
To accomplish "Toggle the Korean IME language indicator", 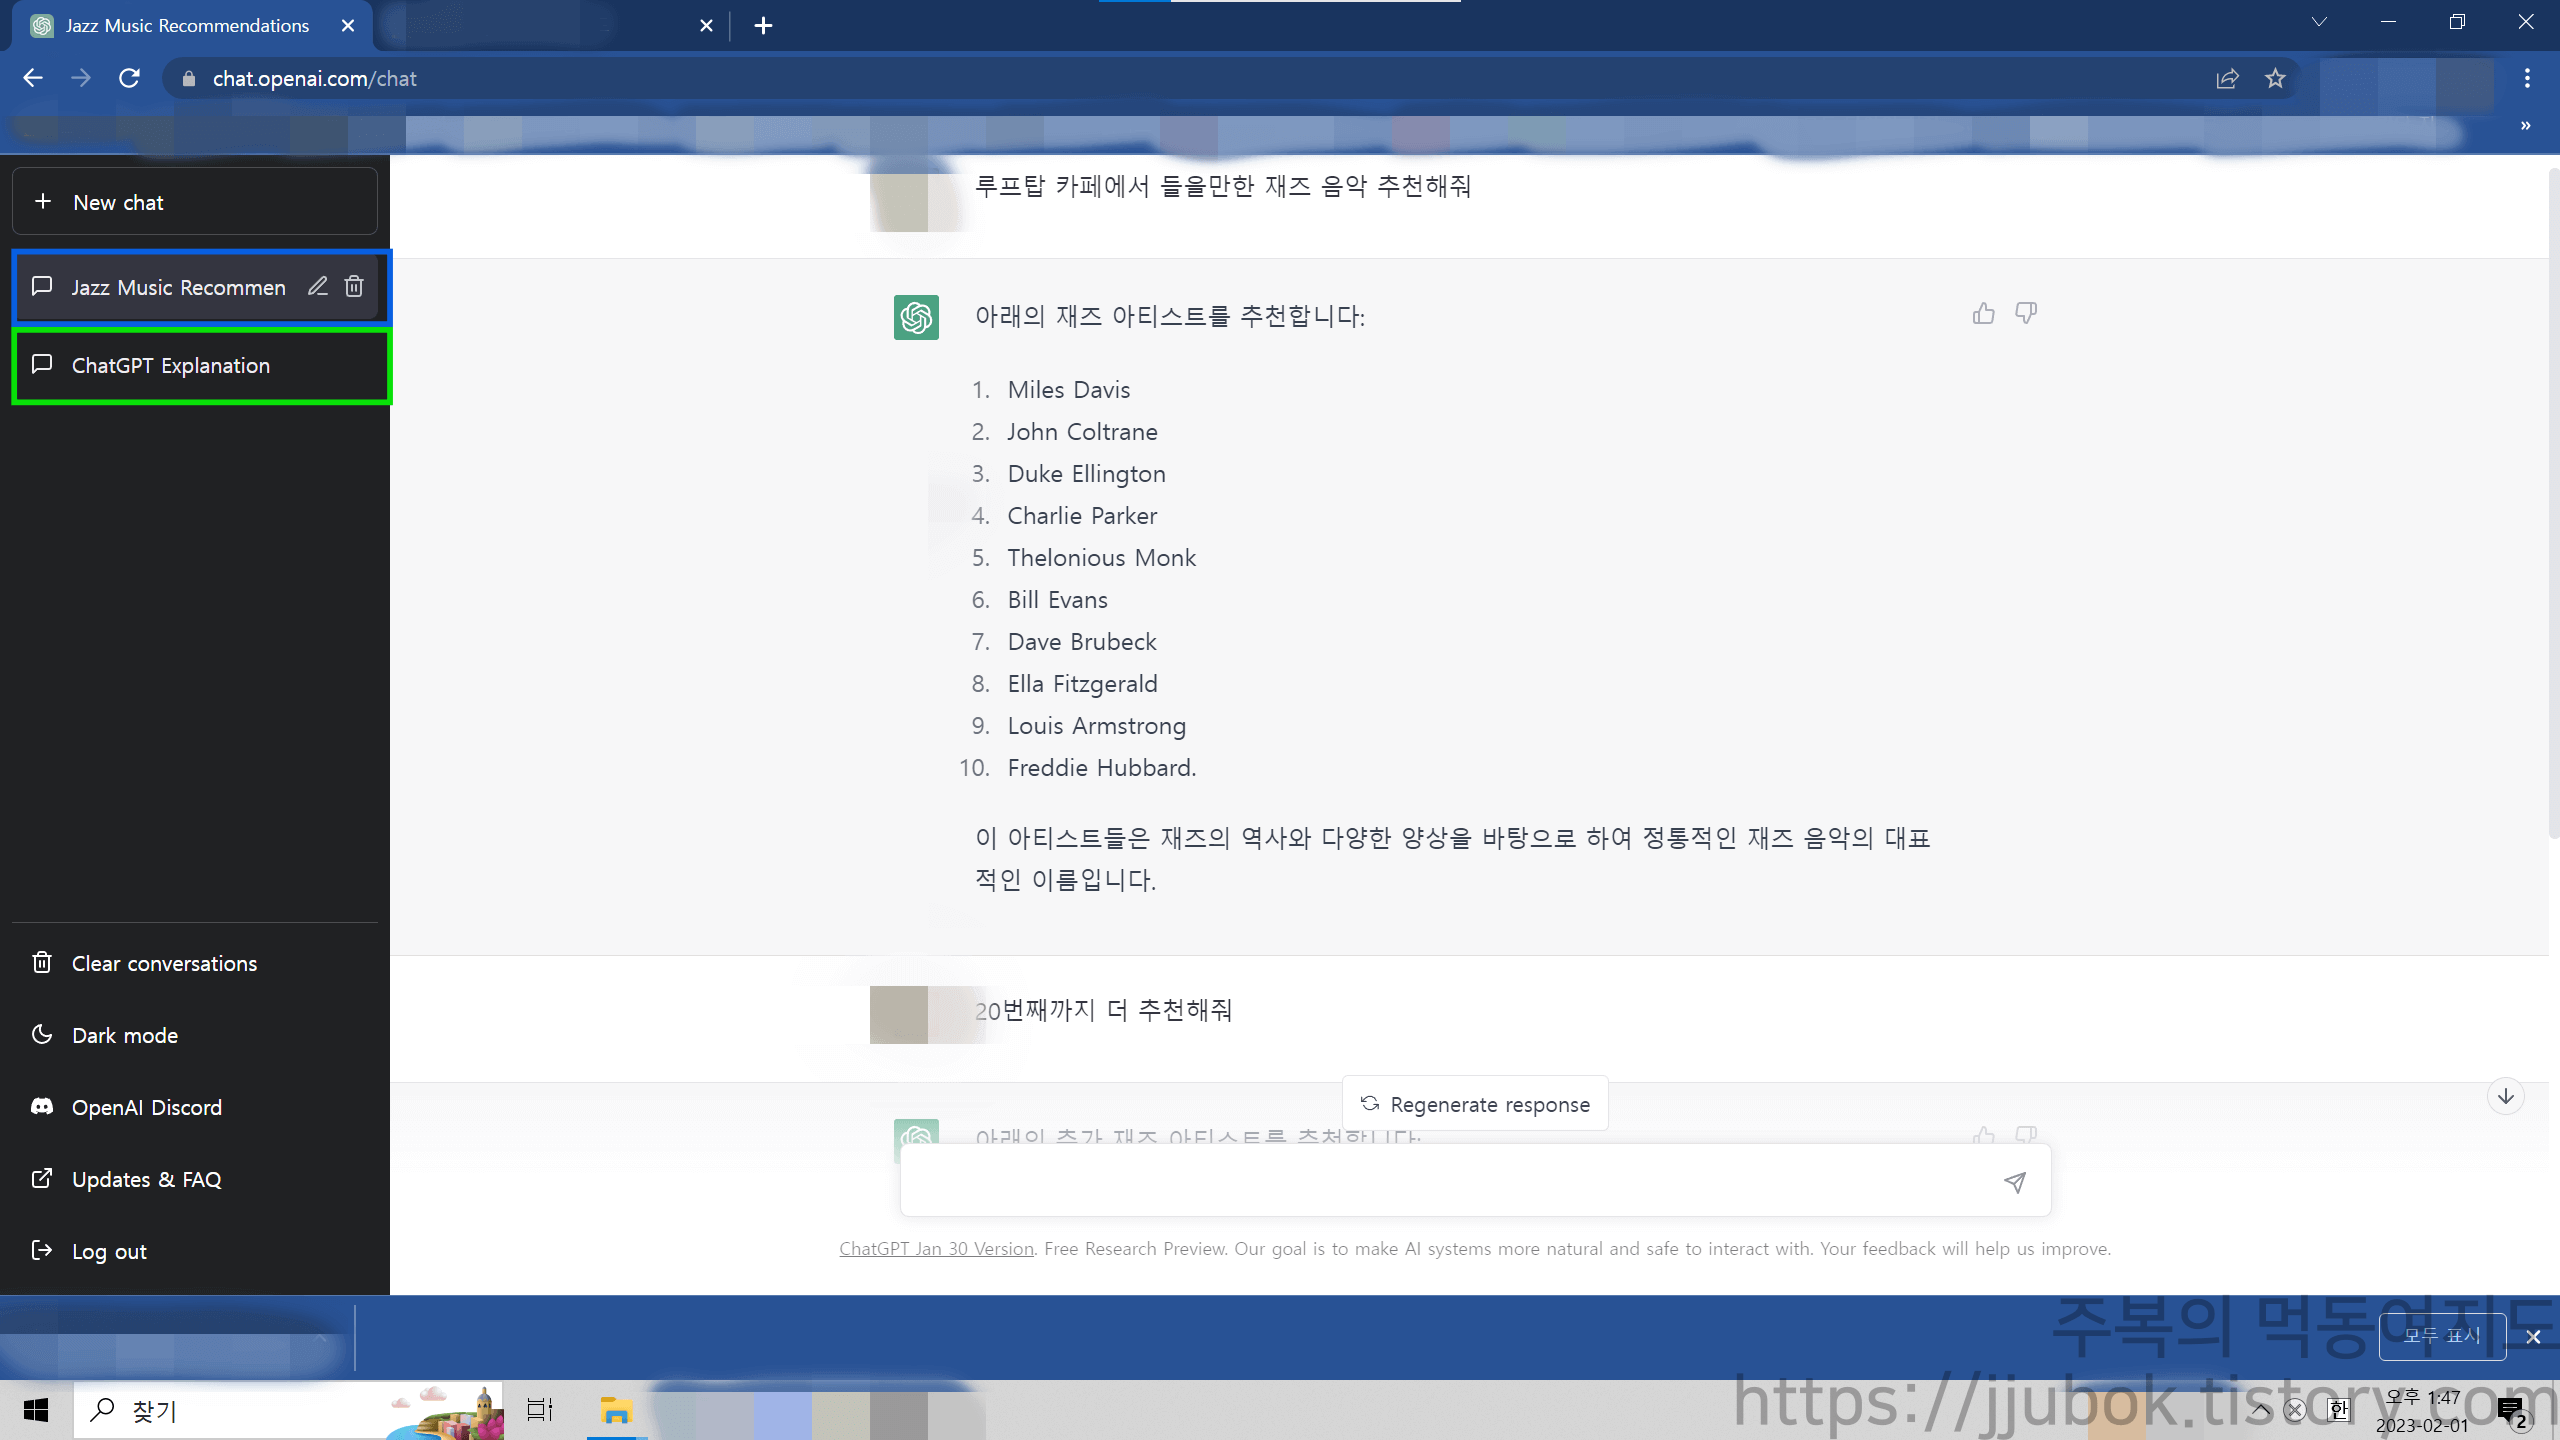I will (x=2338, y=1410).
